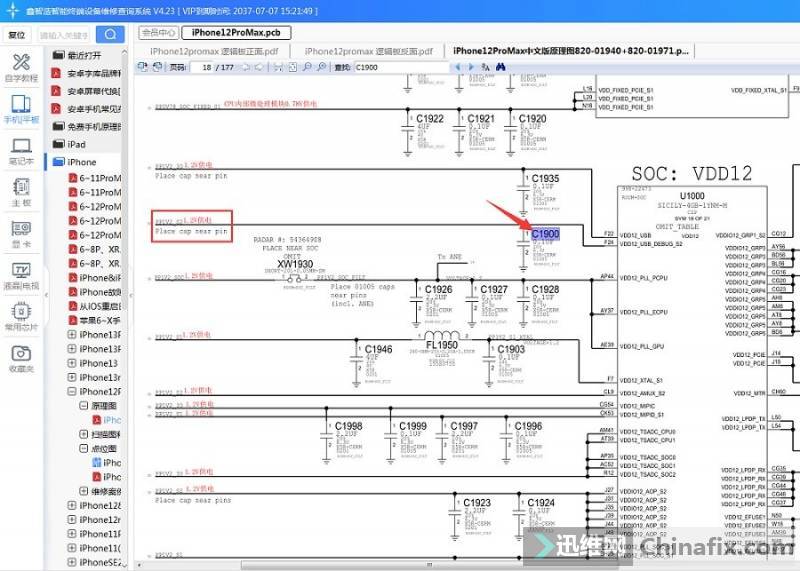
Task: Click the 复位 reset button
Action: 17,34
